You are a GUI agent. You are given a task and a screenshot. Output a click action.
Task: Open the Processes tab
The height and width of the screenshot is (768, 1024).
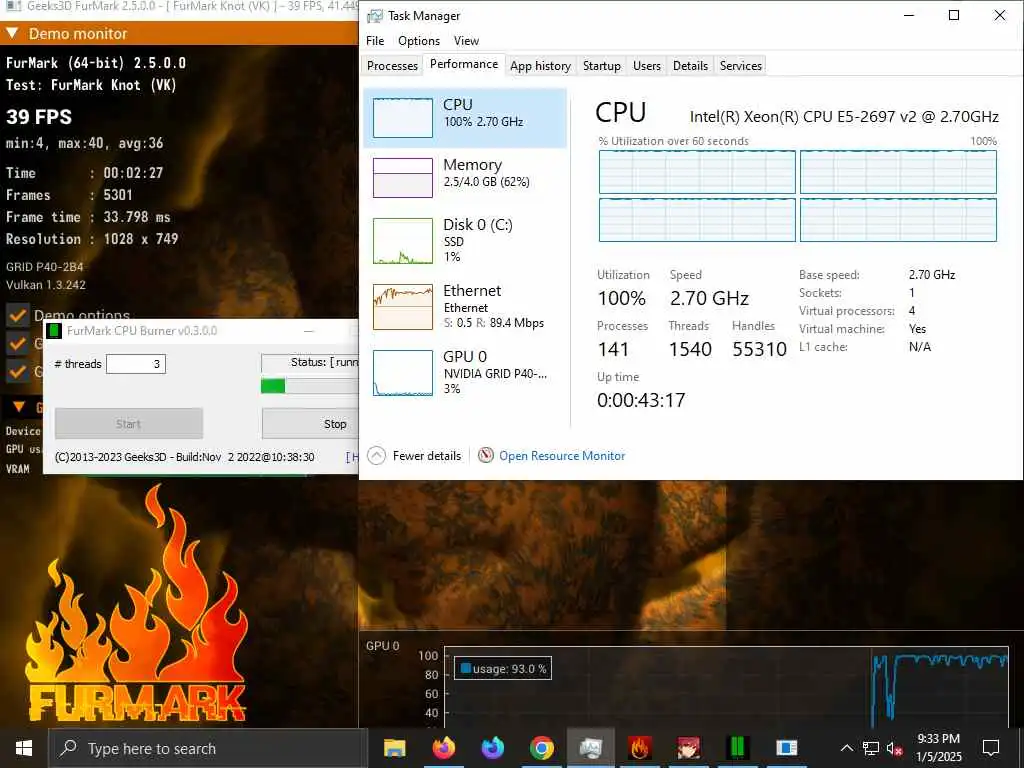[x=392, y=65]
